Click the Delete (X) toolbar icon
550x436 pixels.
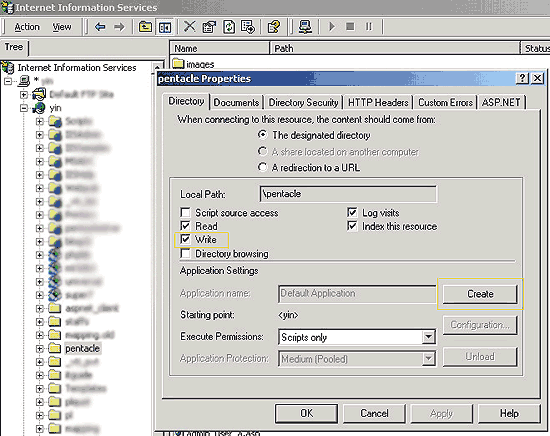[189, 26]
